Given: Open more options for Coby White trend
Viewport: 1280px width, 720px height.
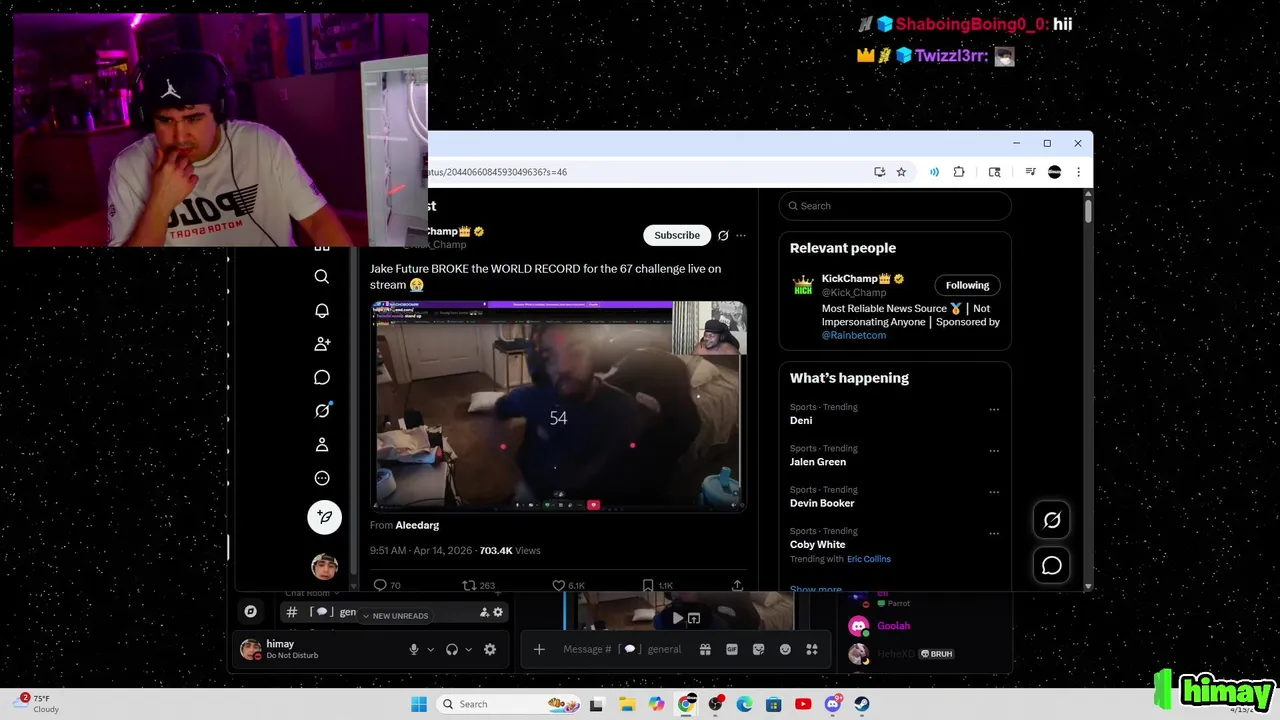Looking at the screenshot, I should pyautogui.click(x=994, y=533).
